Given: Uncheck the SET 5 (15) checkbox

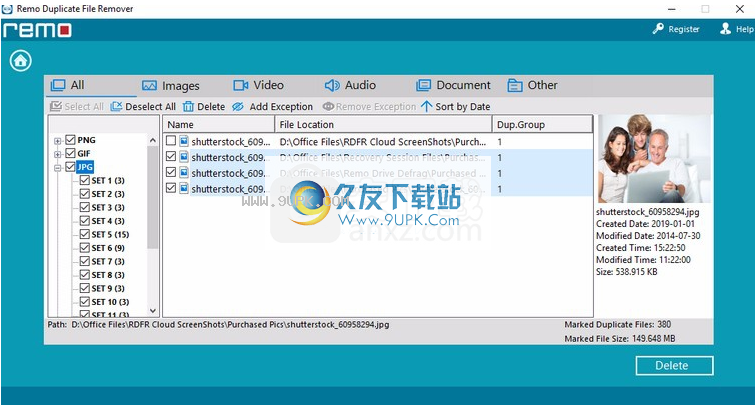Looking at the screenshot, I should click(85, 234).
